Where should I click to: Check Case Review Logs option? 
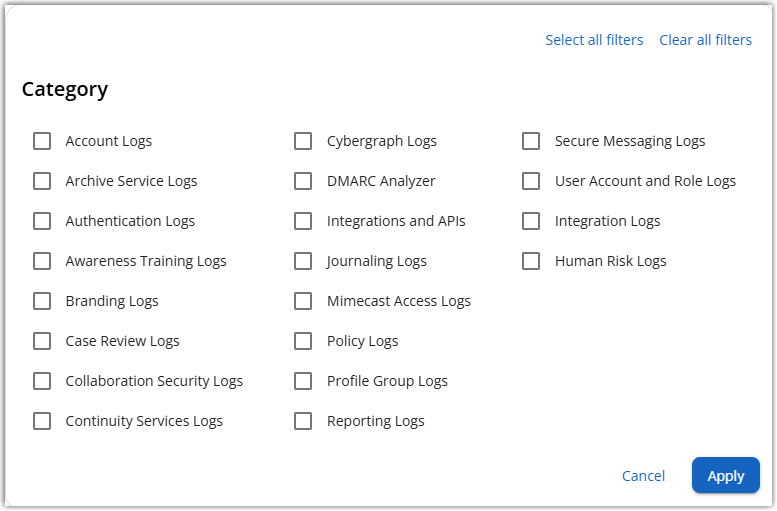(x=42, y=341)
